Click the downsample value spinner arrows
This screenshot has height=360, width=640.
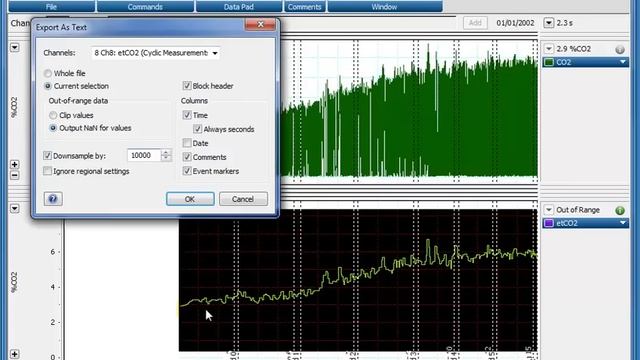(166, 156)
